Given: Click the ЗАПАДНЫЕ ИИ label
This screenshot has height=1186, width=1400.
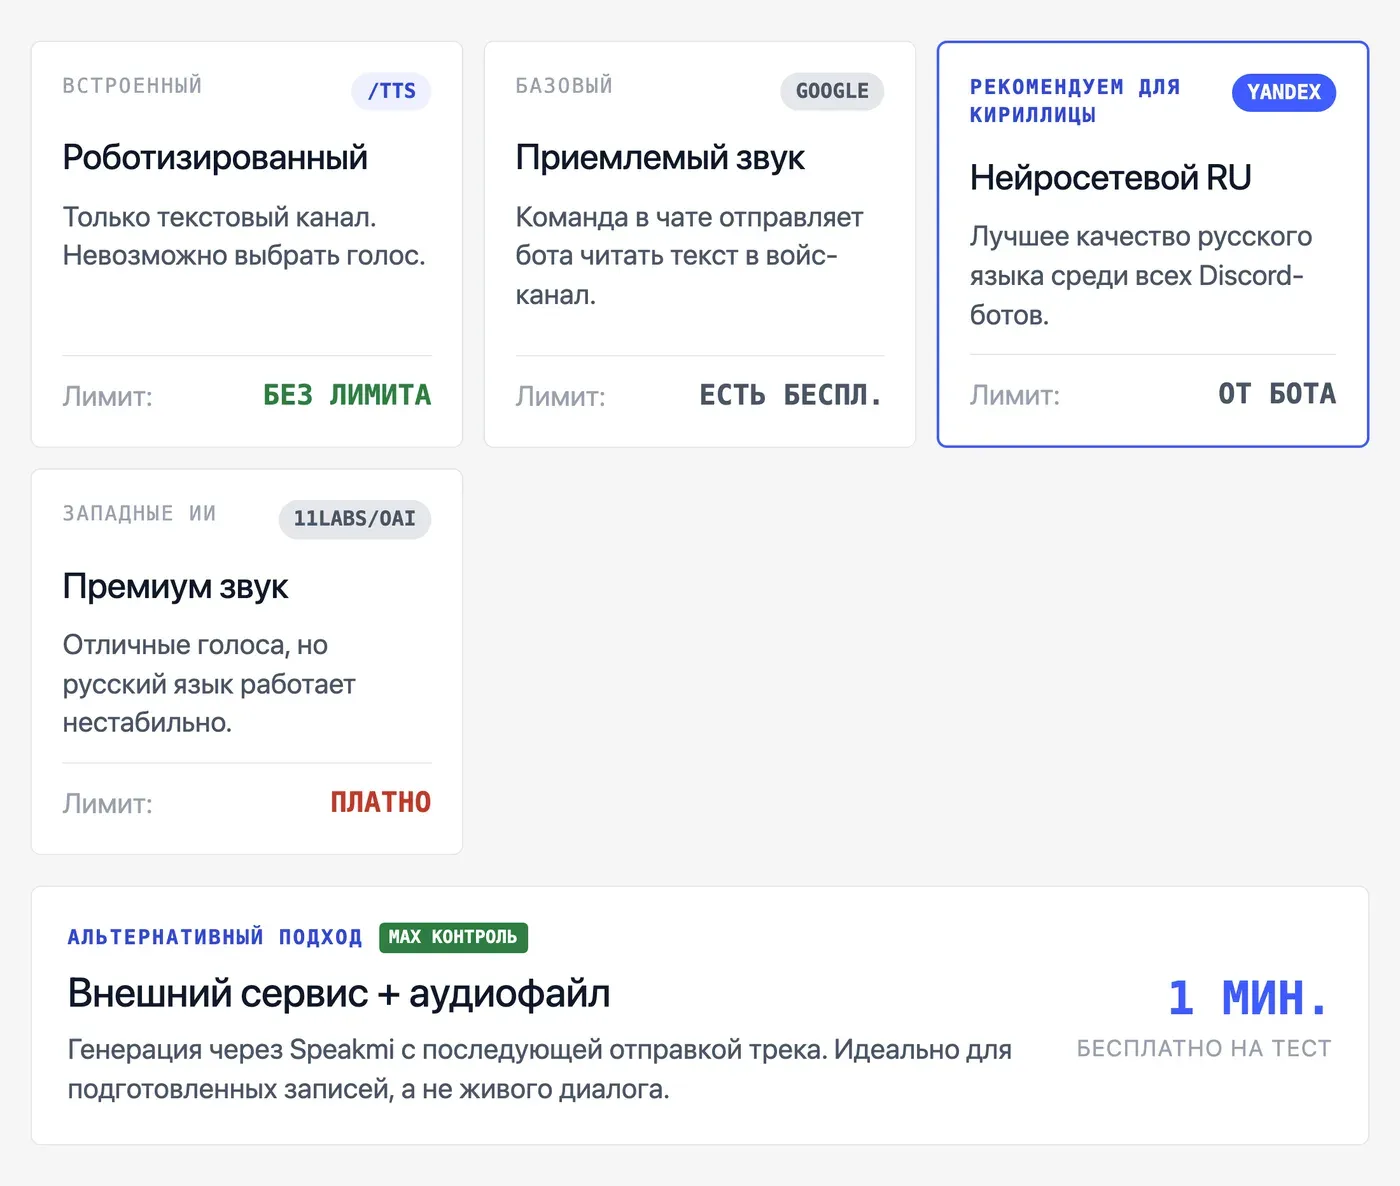Looking at the screenshot, I should [x=140, y=514].
